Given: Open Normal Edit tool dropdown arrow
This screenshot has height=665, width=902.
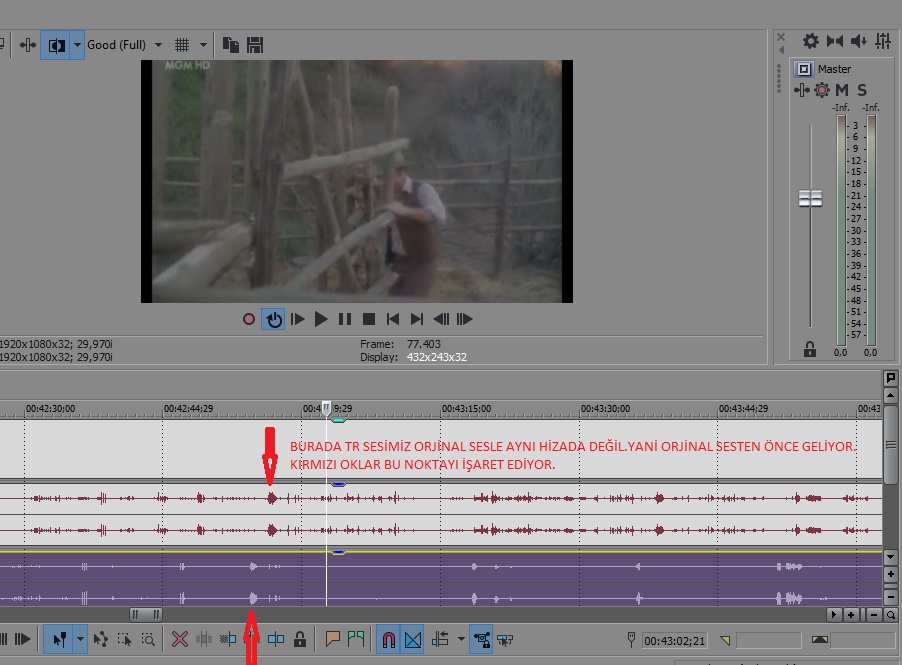Looking at the screenshot, I should (x=80, y=639).
